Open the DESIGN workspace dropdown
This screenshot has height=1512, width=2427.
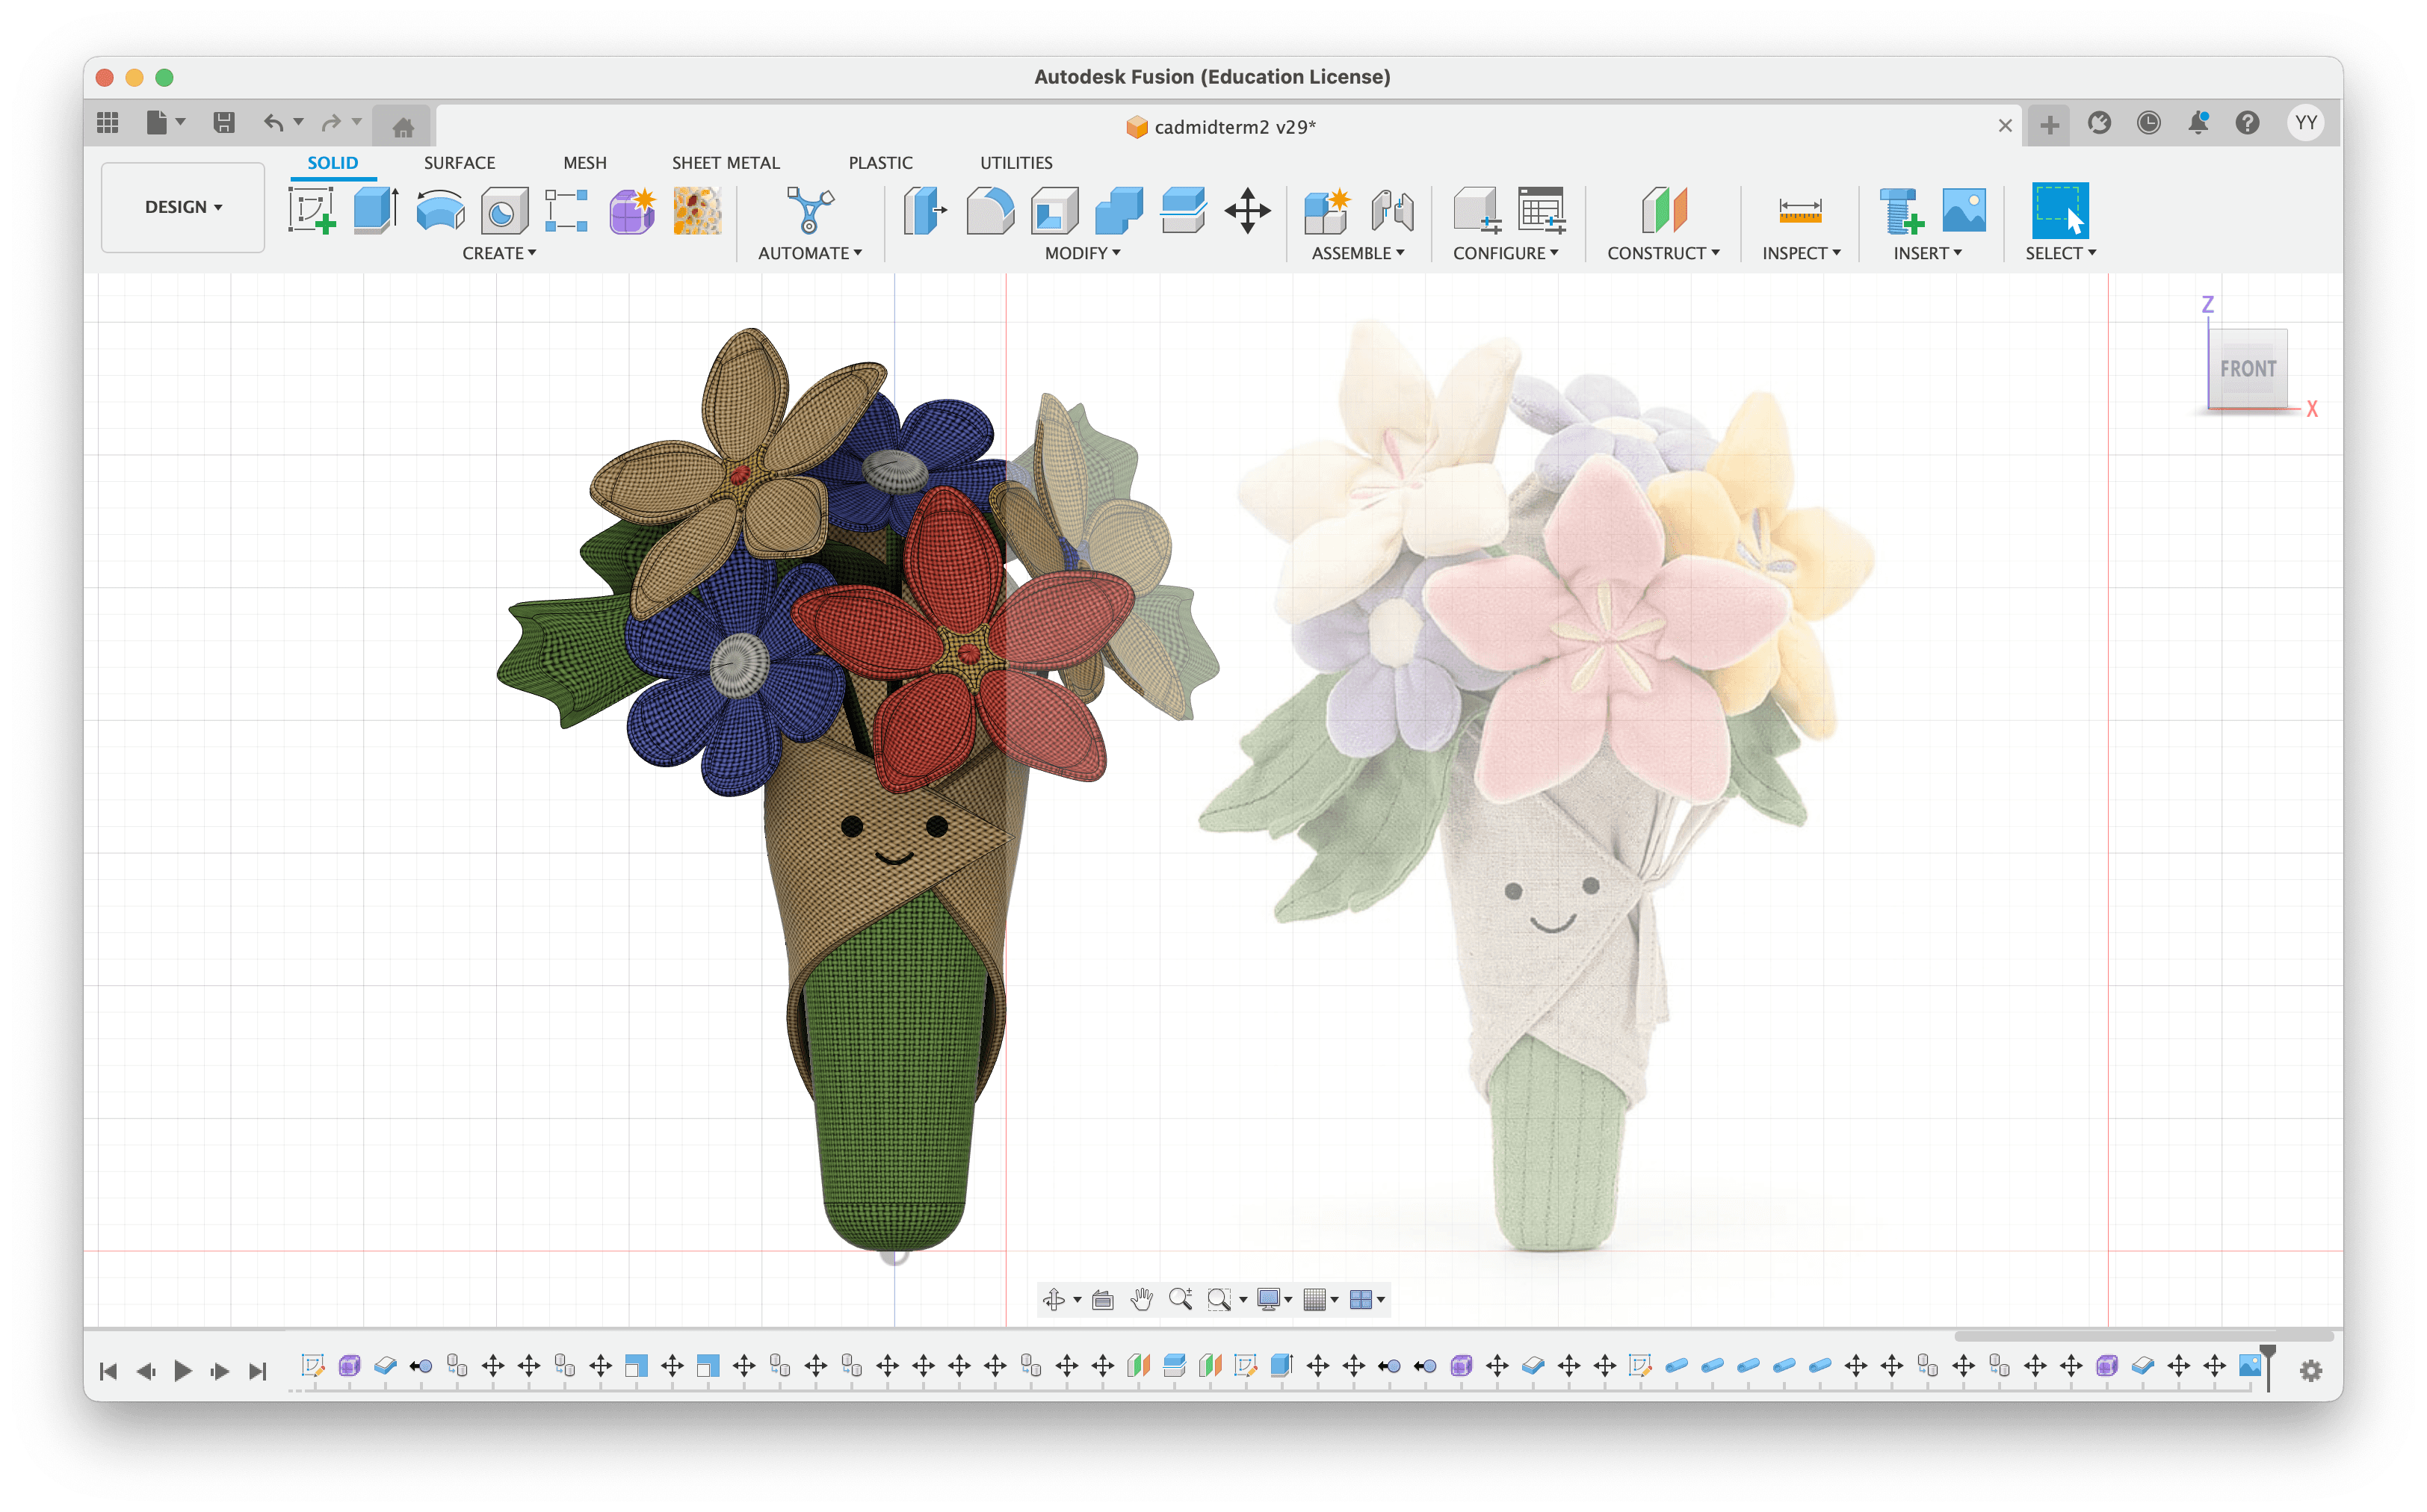[x=183, y=207]
